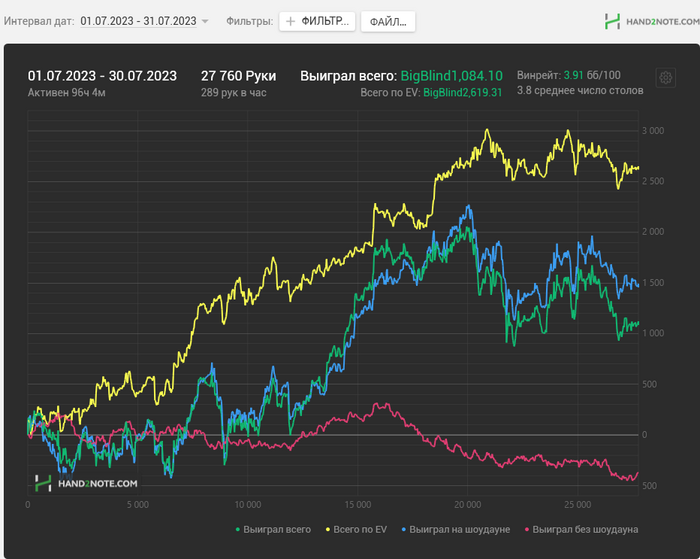The image size is (700, 559).
Task: Open the chart settings gear icon
Action: 665,78
